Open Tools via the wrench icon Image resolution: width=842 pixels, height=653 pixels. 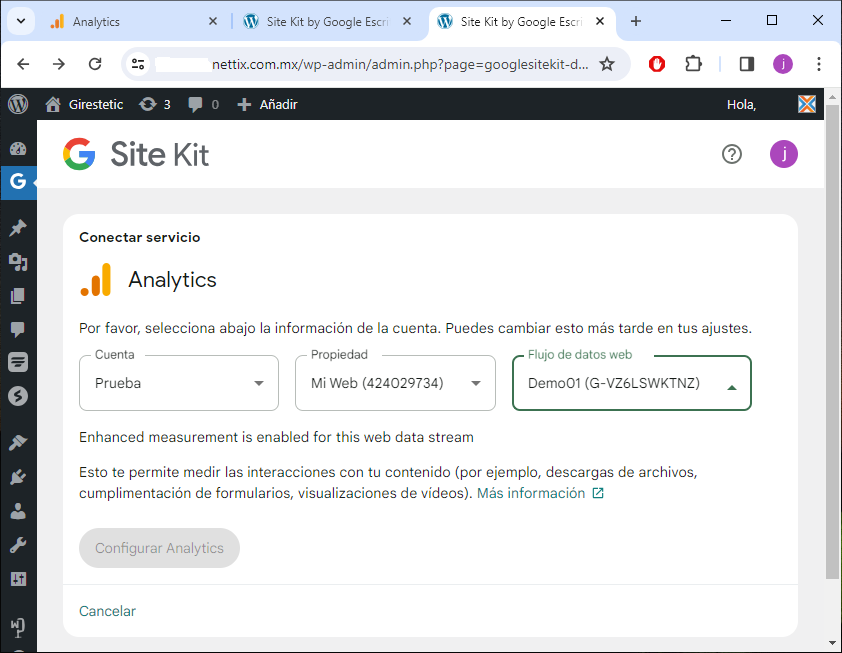[x=17, y=545]
